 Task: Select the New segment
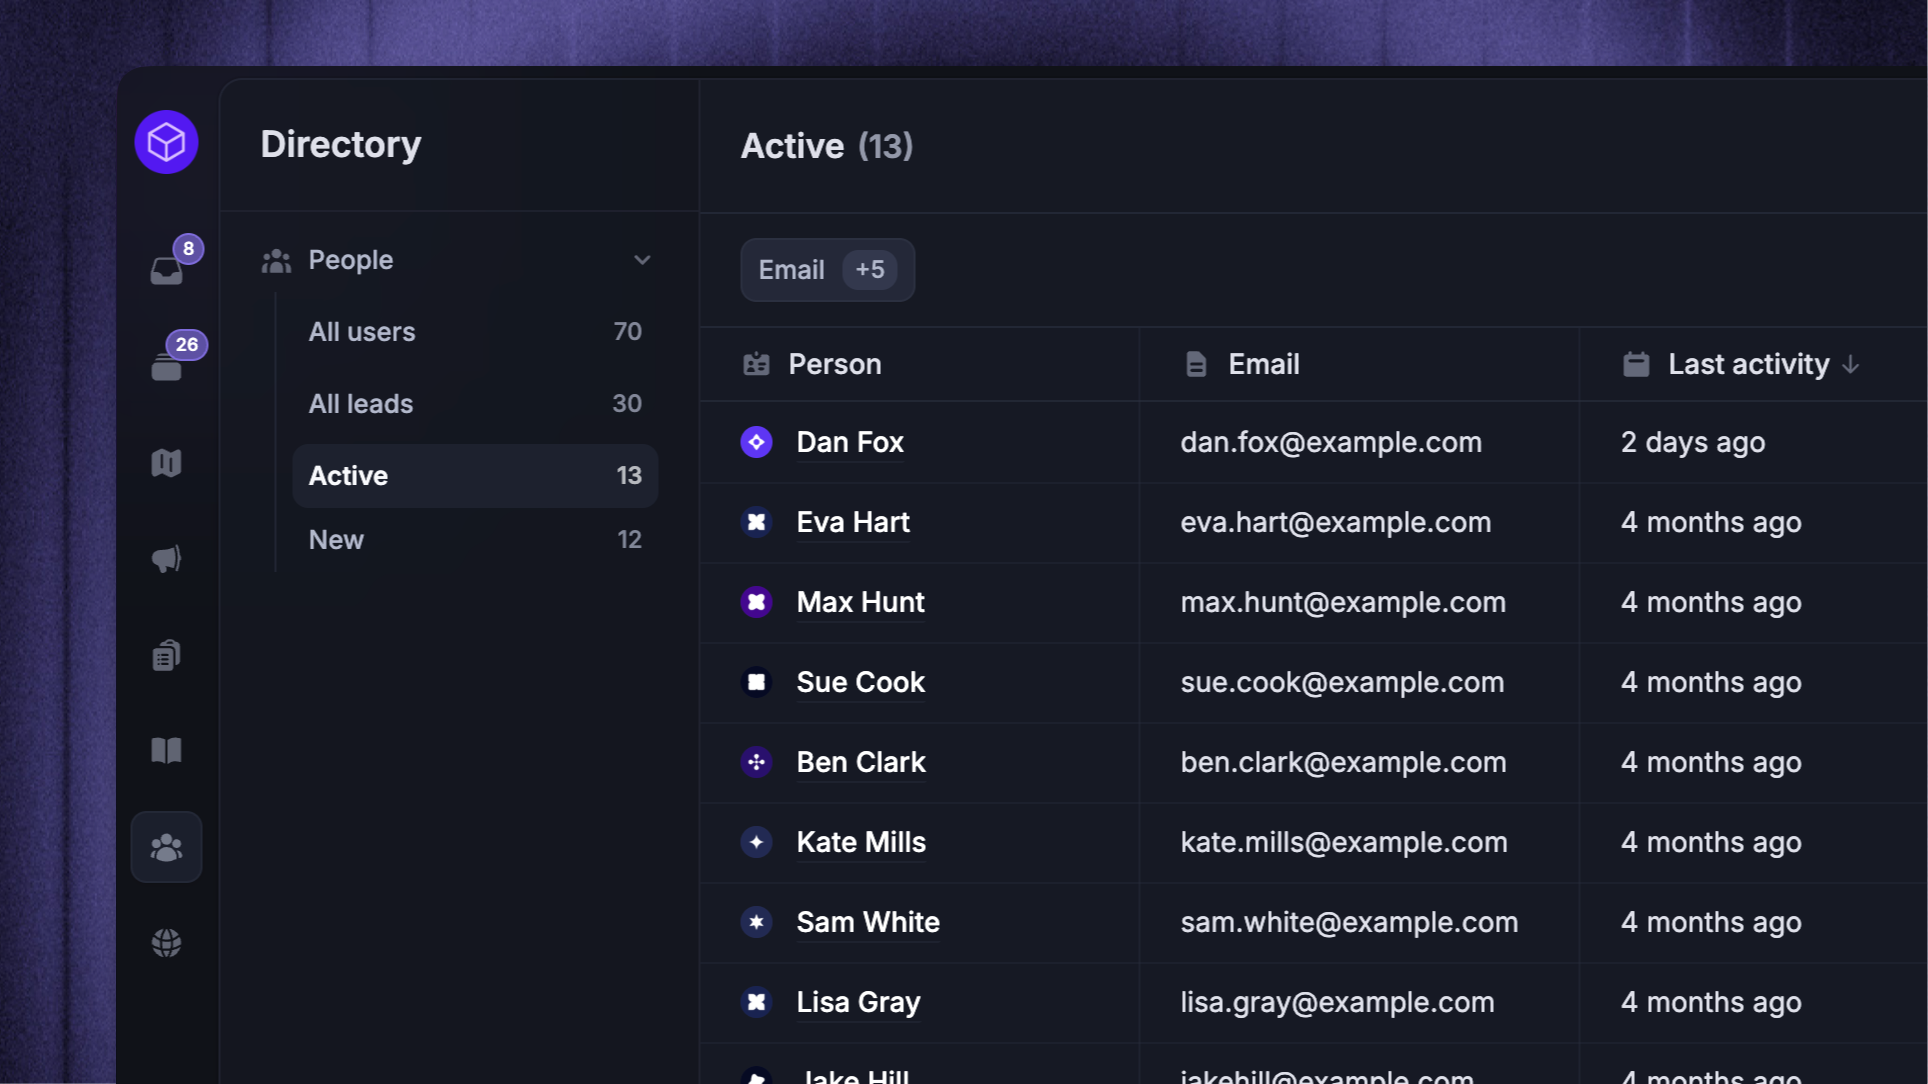[475, 540]
